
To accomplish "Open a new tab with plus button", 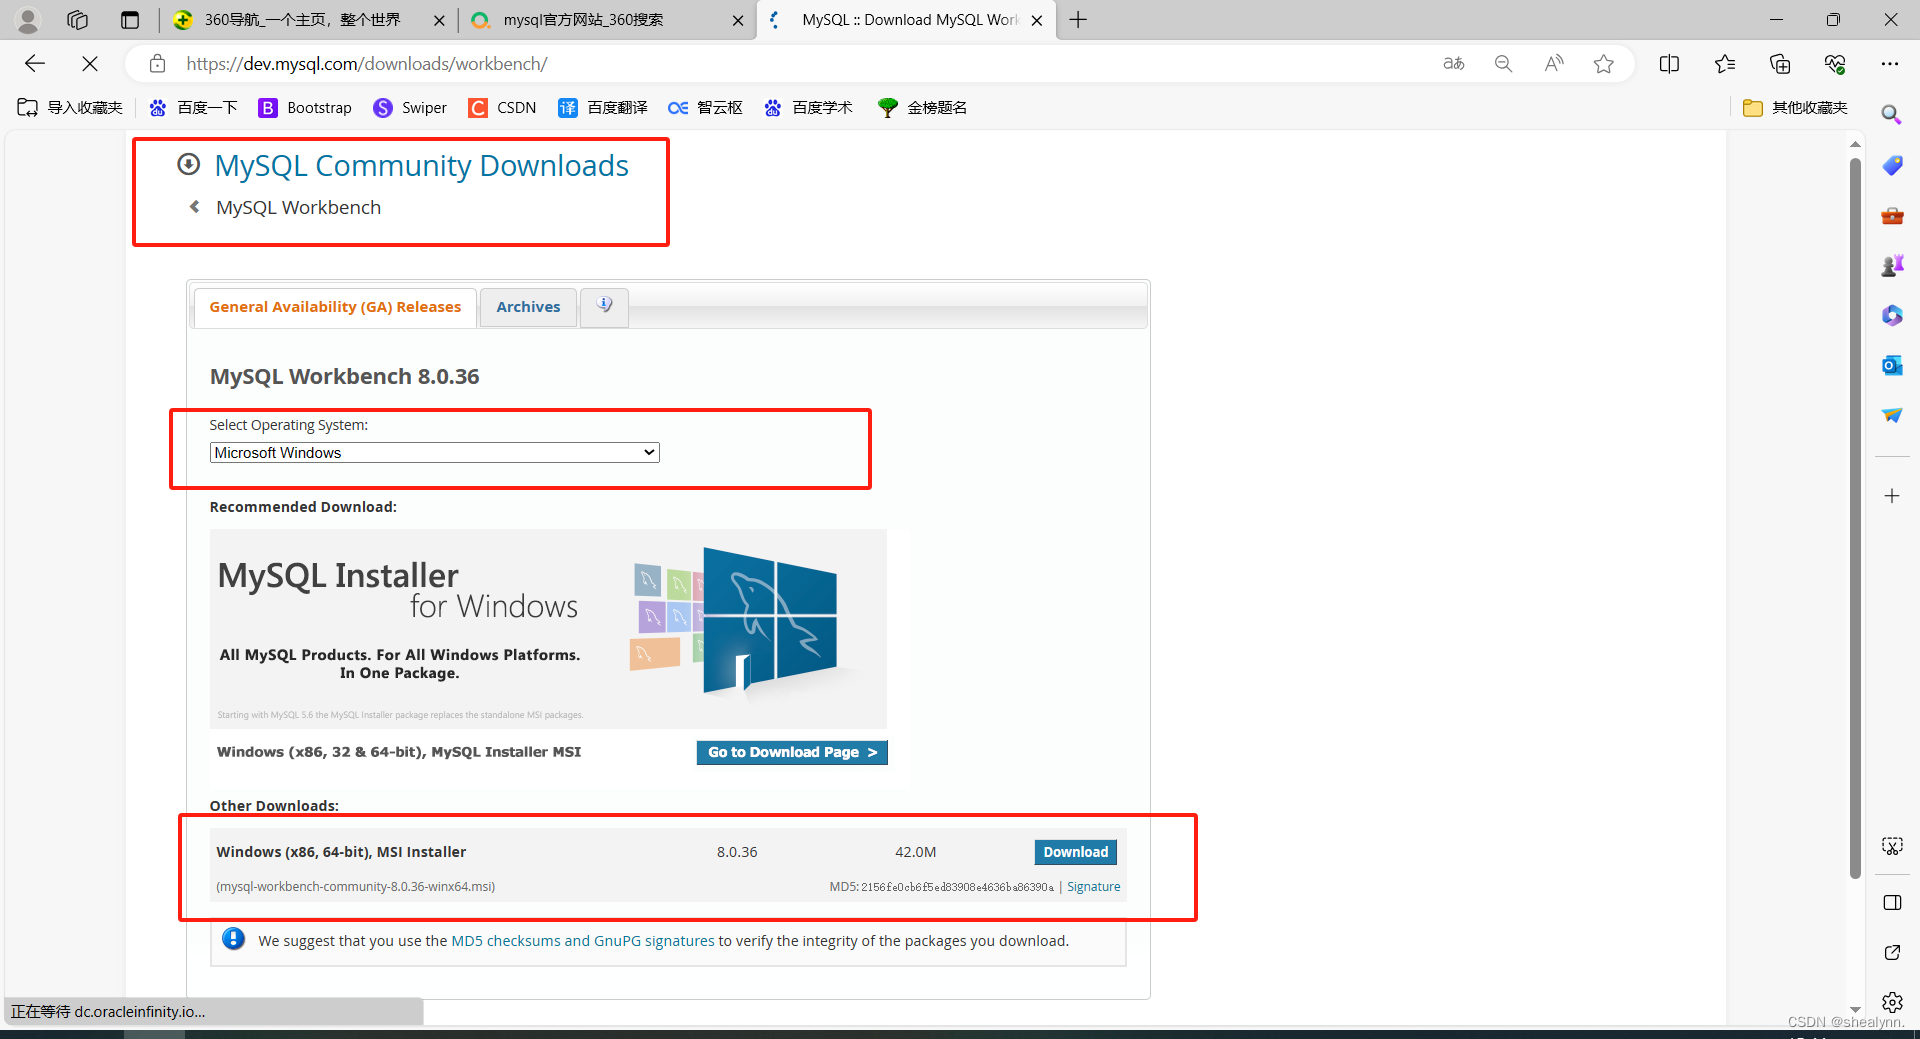I will (x=1078, y=20).
